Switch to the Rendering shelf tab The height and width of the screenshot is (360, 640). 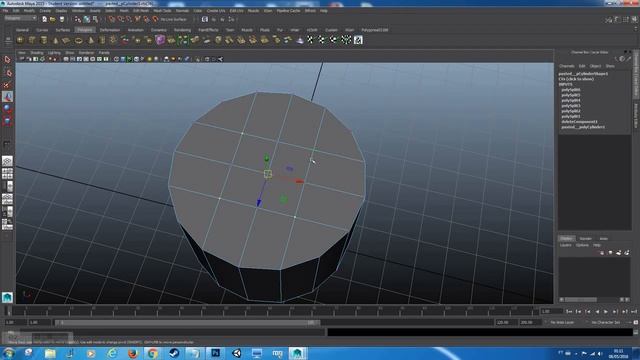click(182, 30)
